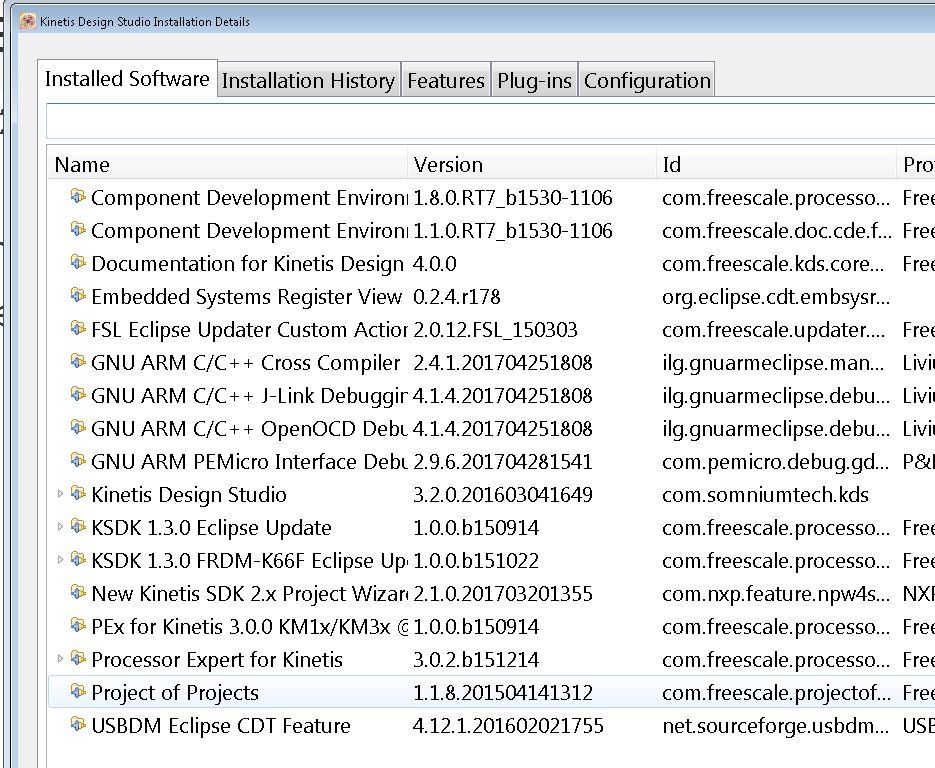This screenshot has width=935, height=768.
Task: Sort by the Id column header
Action: tap(776, 165)
